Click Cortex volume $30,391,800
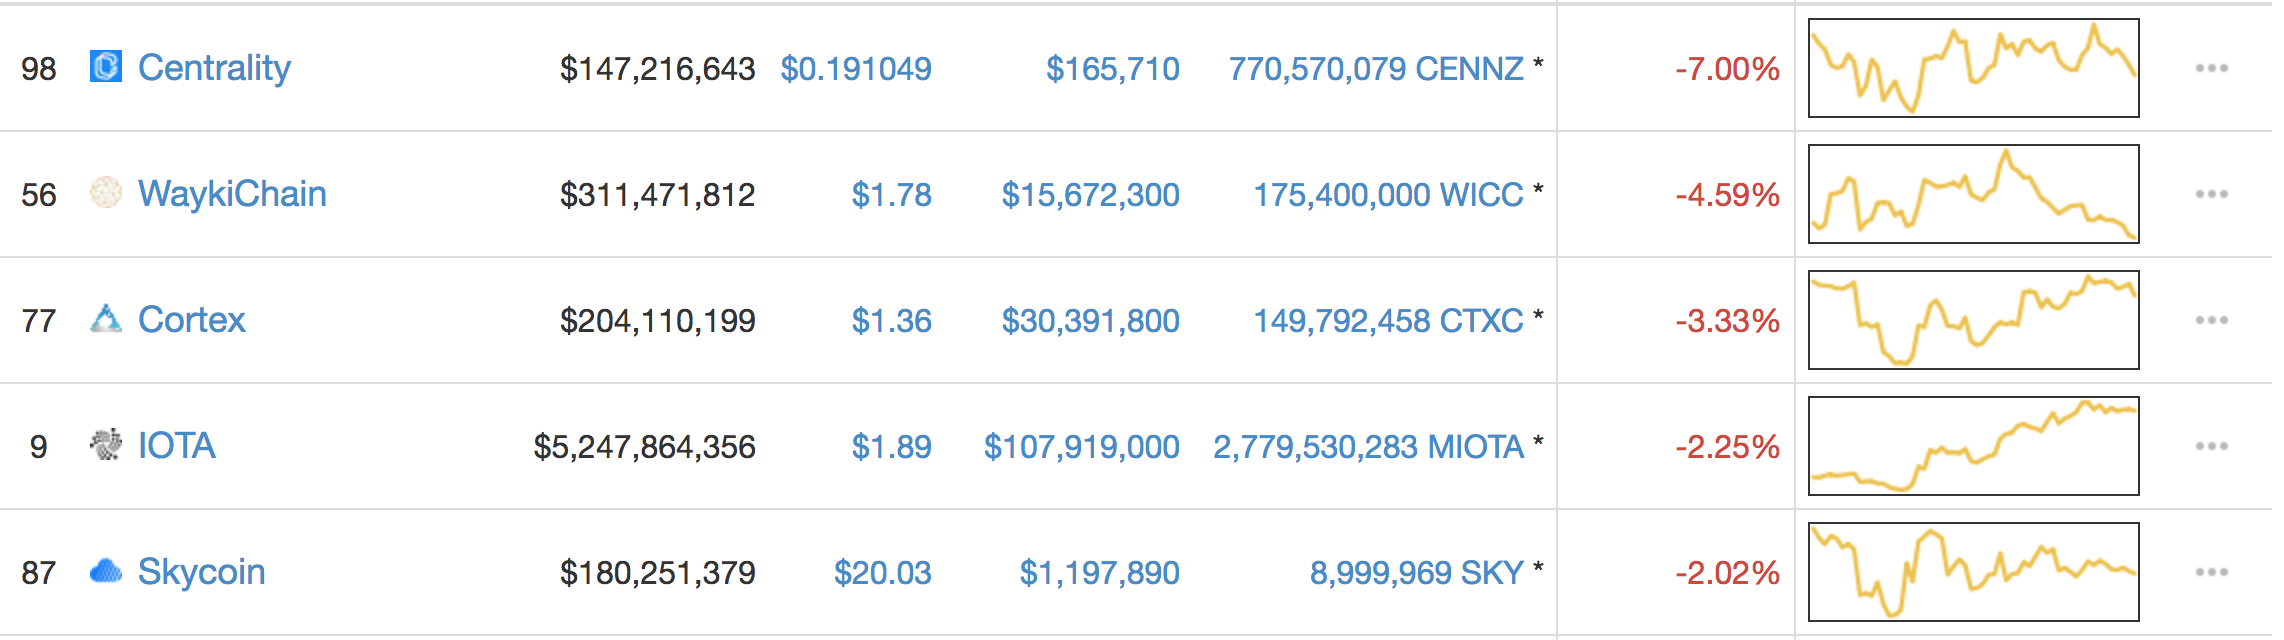Viewport: 2284px width, 640px height. (1091, 321)
